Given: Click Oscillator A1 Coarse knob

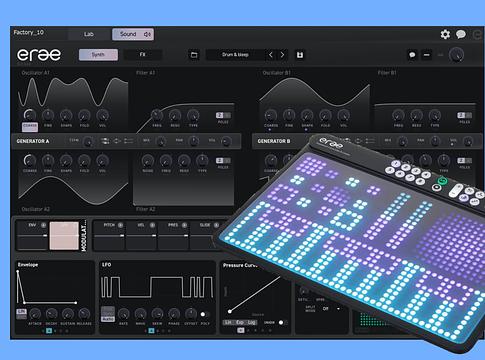Looking at the screenshot, I should (x=30, y=115).
